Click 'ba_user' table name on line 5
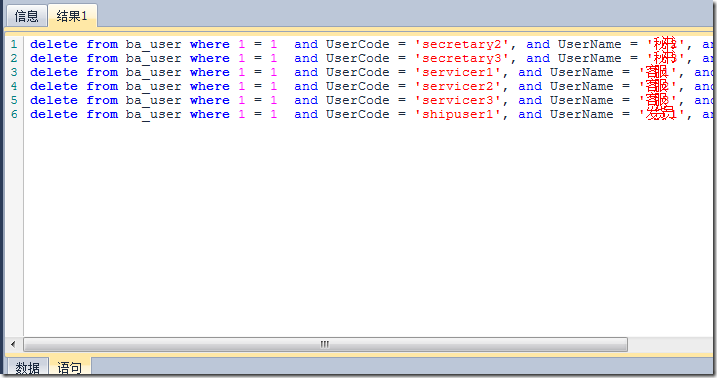Screen dimensions: 717x378 (154, 101)
